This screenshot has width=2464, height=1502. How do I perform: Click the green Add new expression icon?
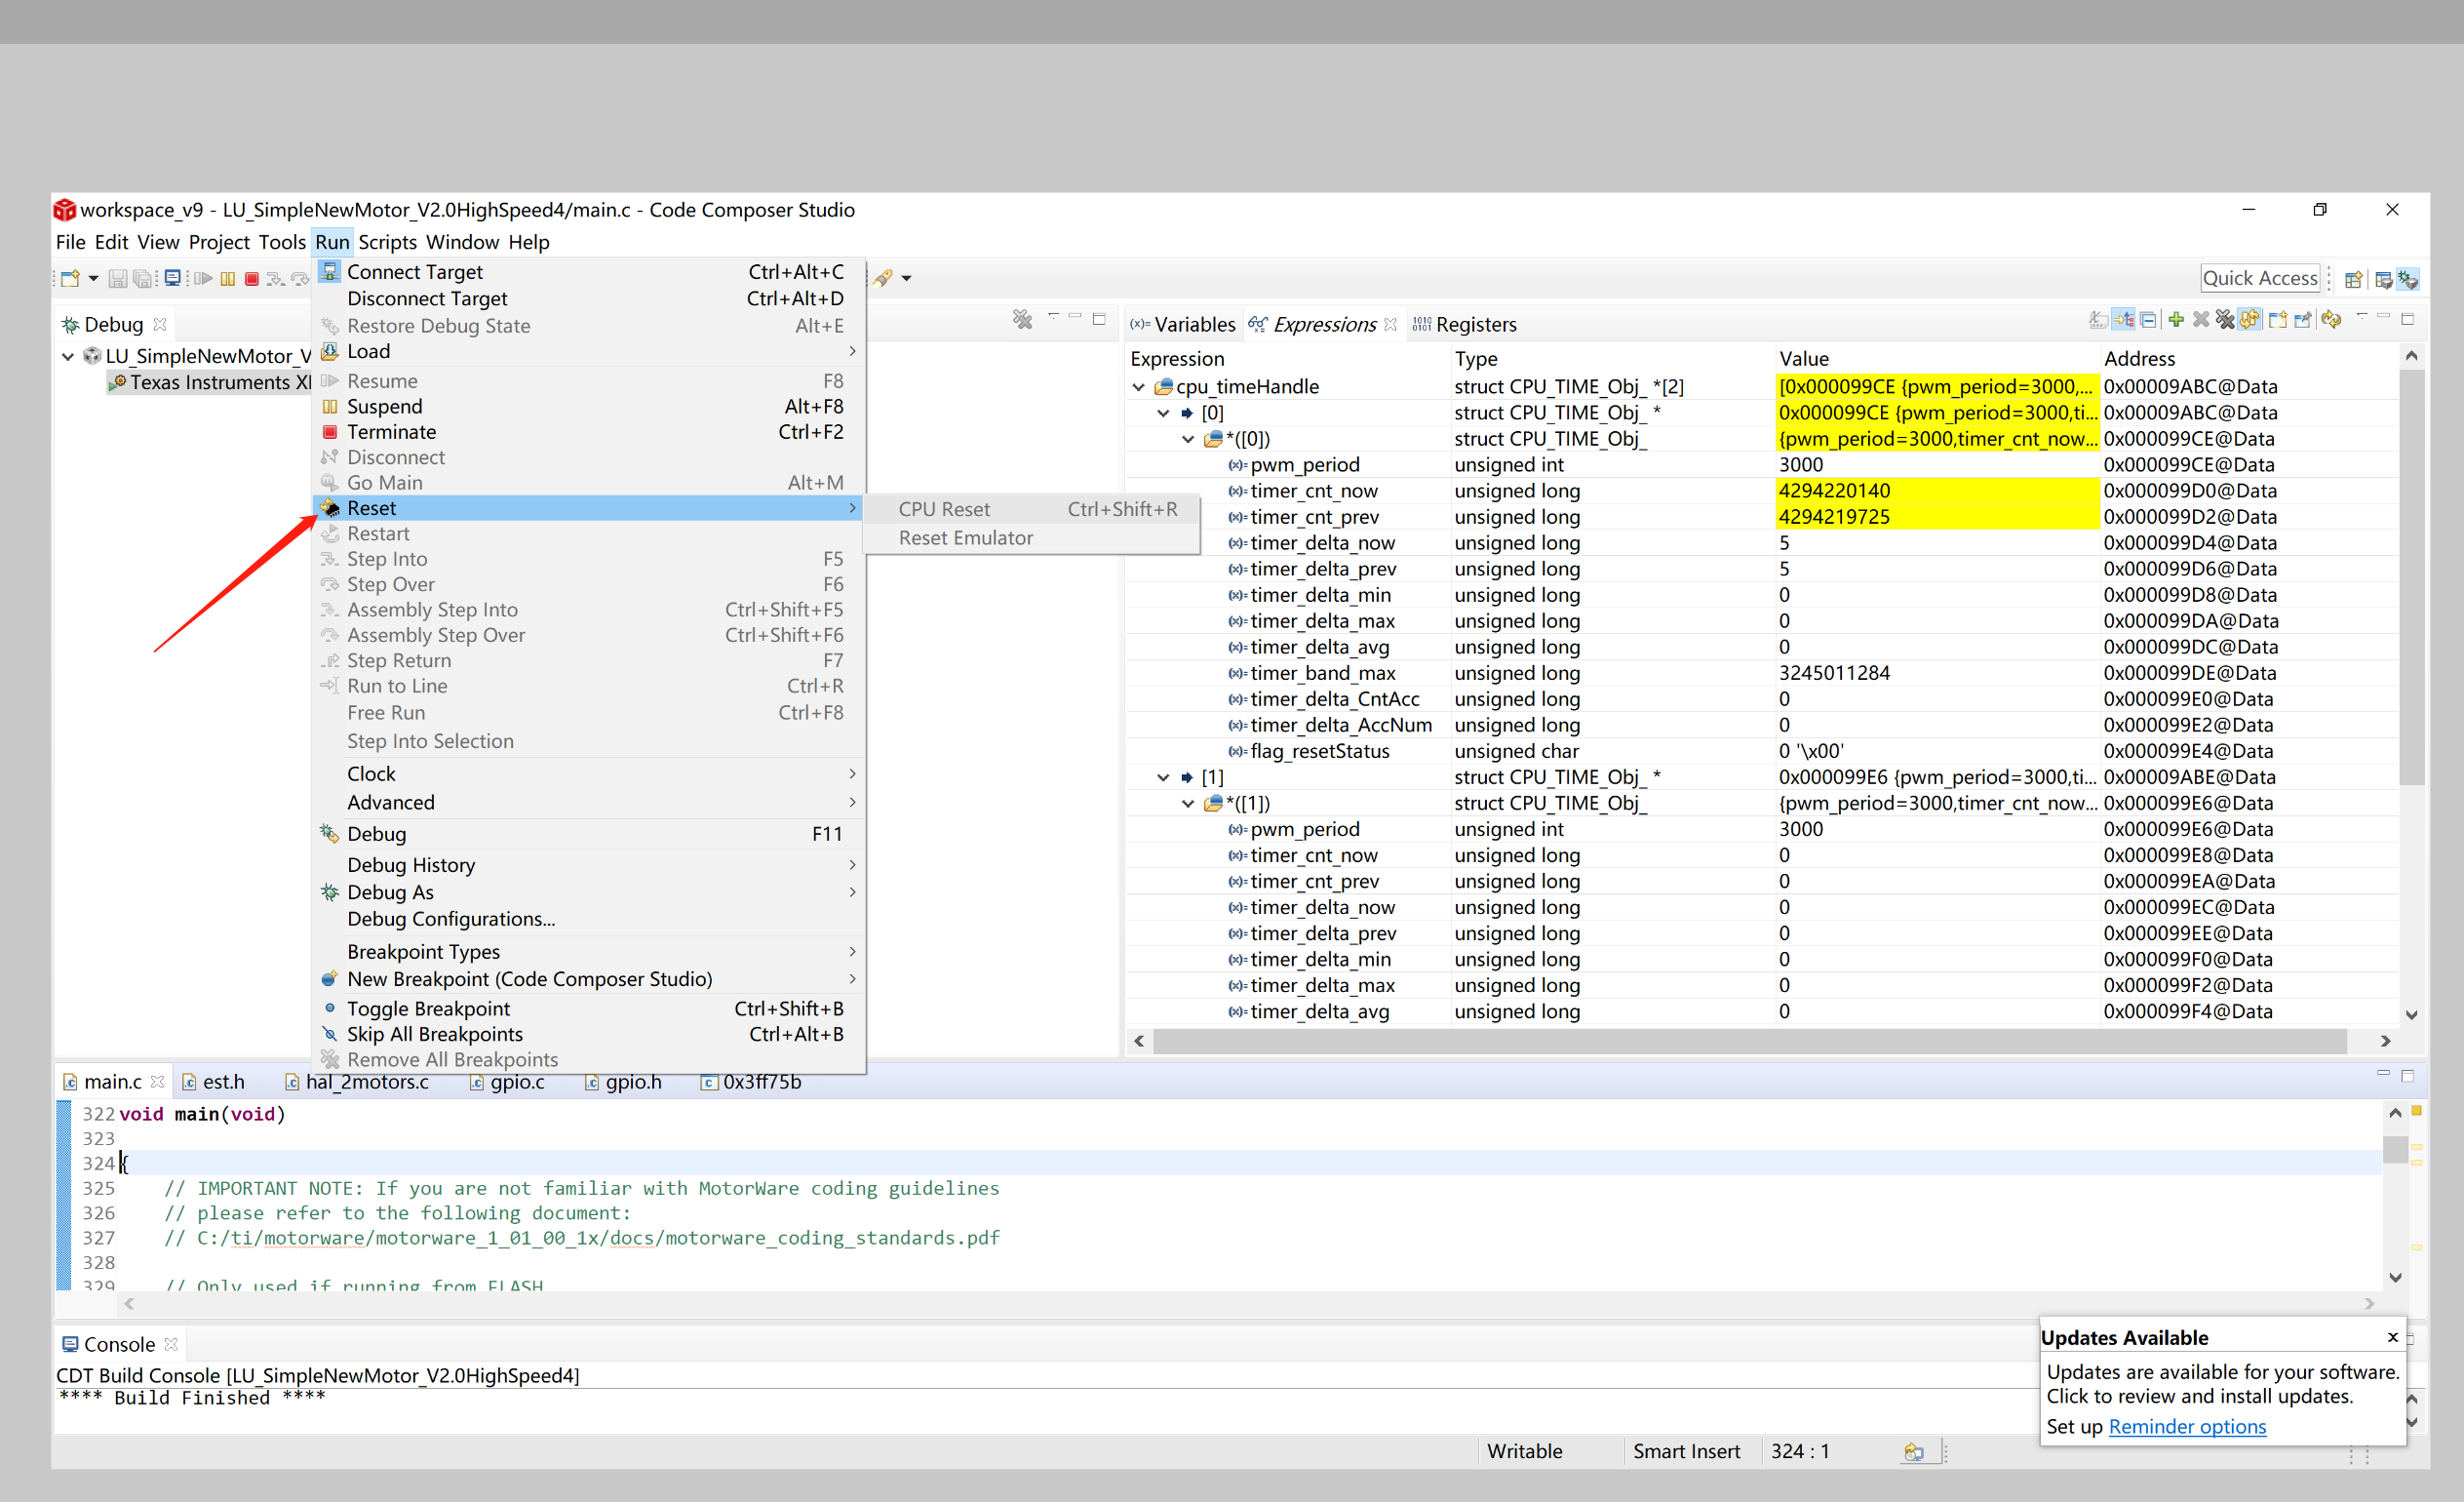pyautogui.click(x=2177, y=320)
